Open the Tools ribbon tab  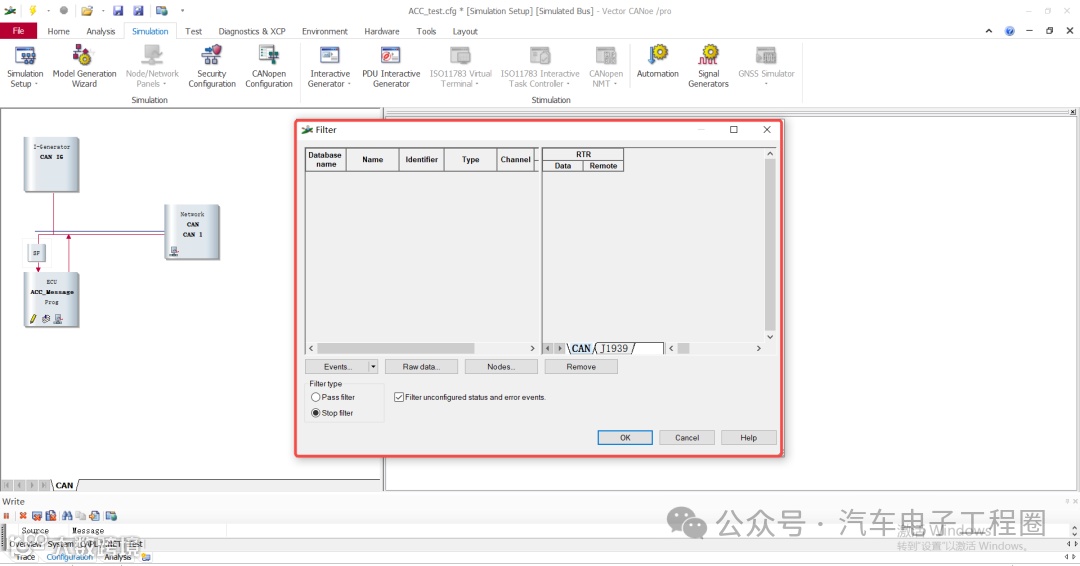pyautogui.click(x=426, y=31)
